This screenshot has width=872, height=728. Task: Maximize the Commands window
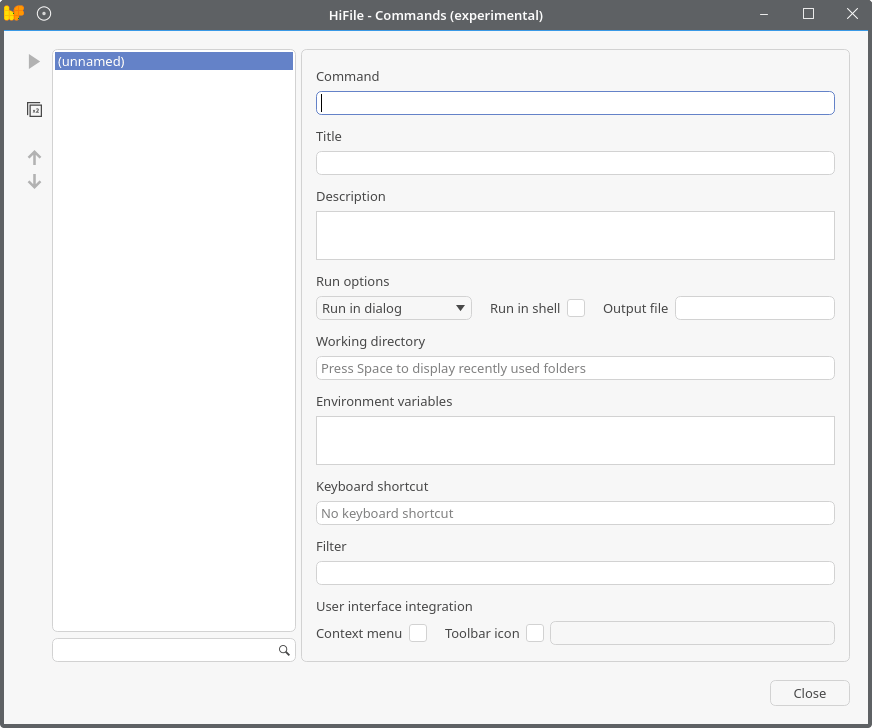[808, 14]
